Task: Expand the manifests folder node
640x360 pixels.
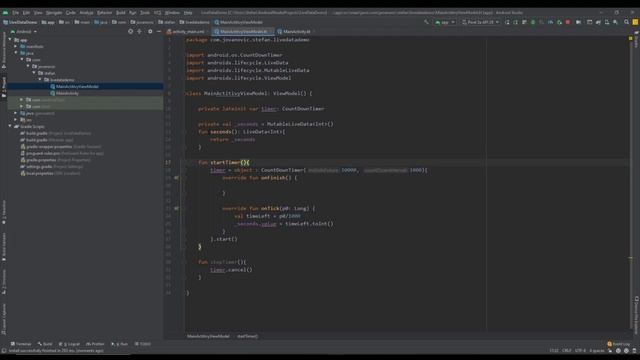Action: click(16, 46)
